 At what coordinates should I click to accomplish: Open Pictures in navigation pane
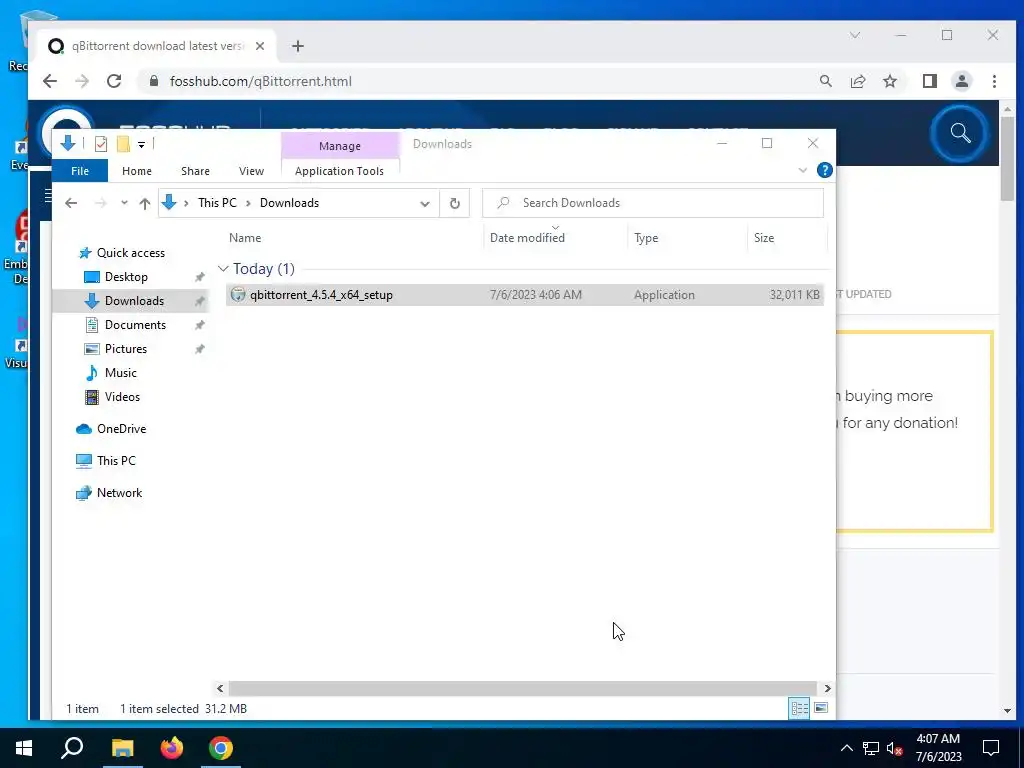[125, 349]
